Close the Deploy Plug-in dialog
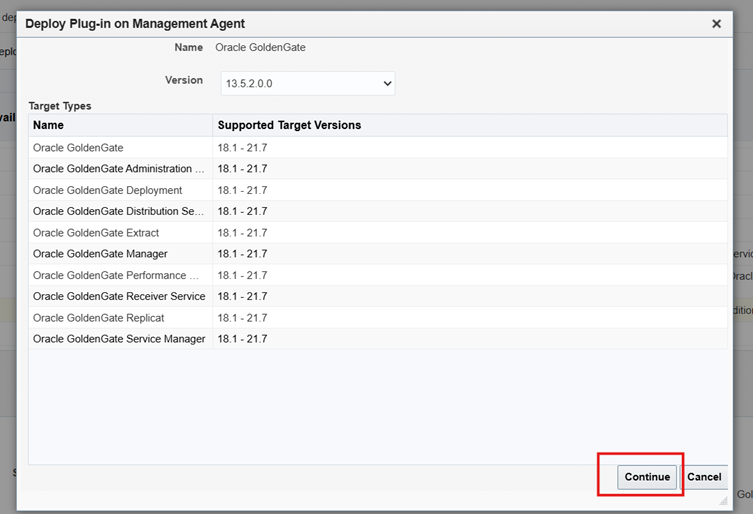The image size is (753, 514). coord(716,24)
